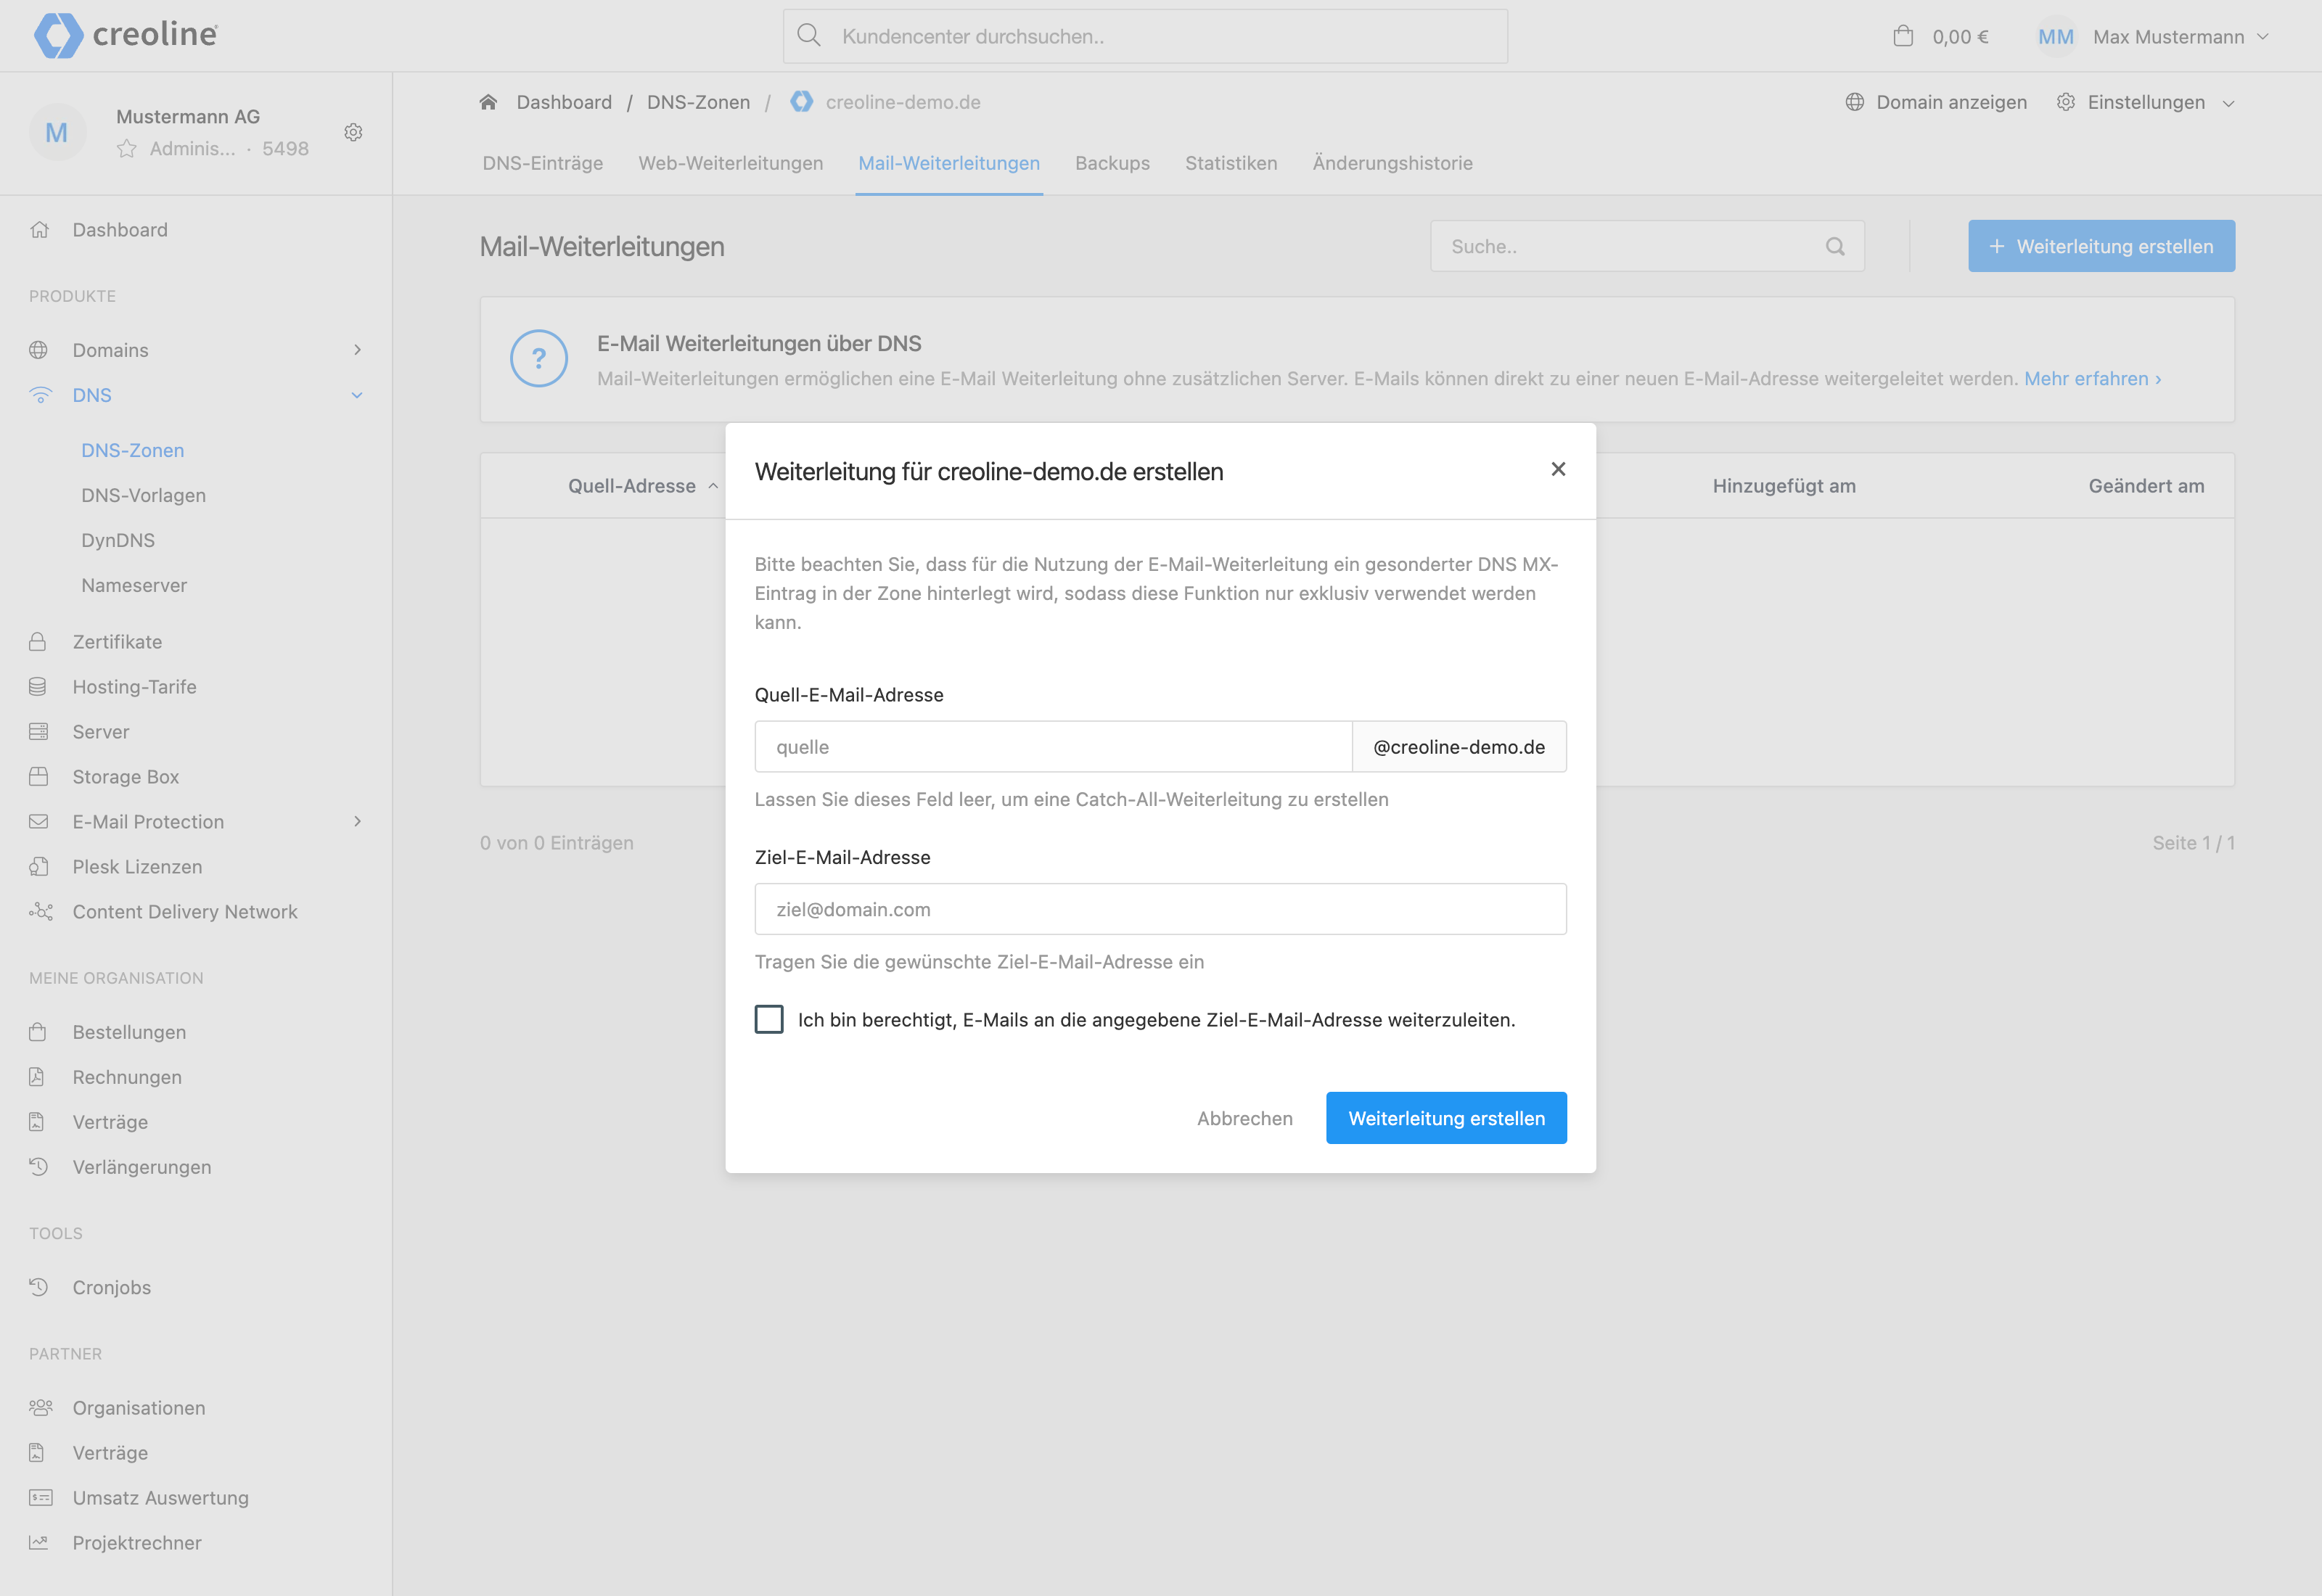
Task: Close the Weiterleitung erstellen dialog
Action: coord(1558,469)
